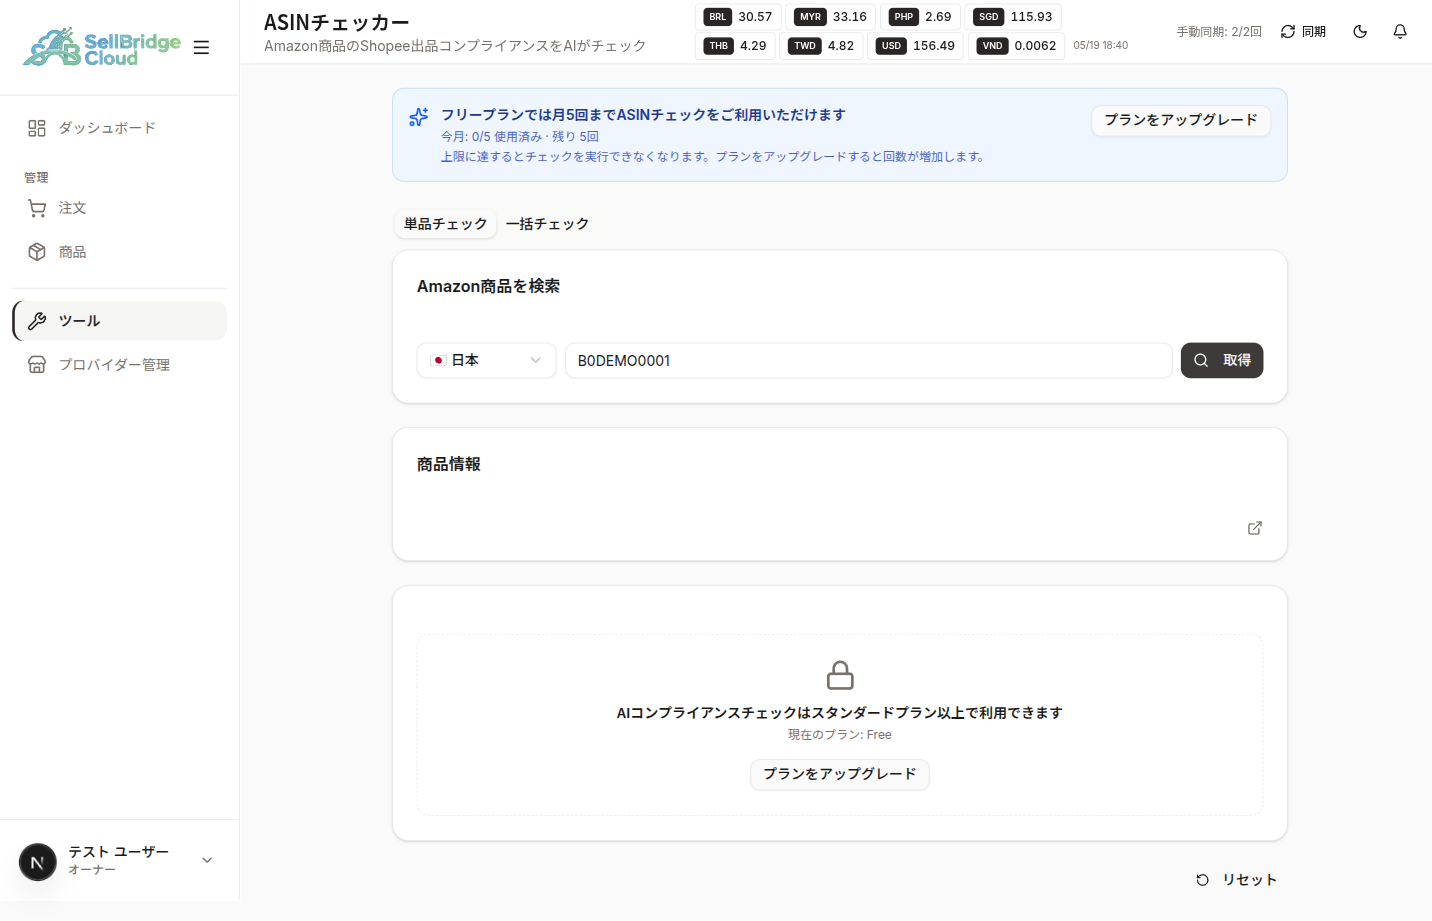The width and height of the screenshot is (1432, 921).
Task: Toggle the sidebar hamburger menu icon
Action: (201, 47)
